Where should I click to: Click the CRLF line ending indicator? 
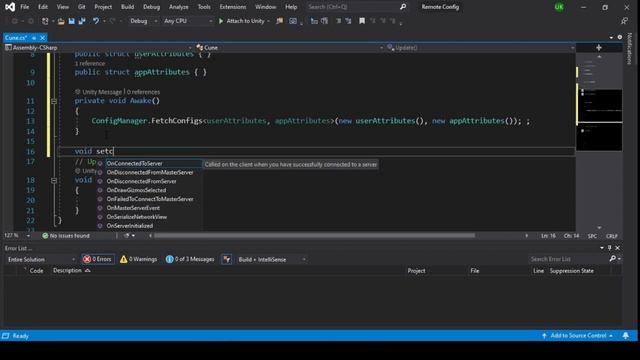[611, 236]
